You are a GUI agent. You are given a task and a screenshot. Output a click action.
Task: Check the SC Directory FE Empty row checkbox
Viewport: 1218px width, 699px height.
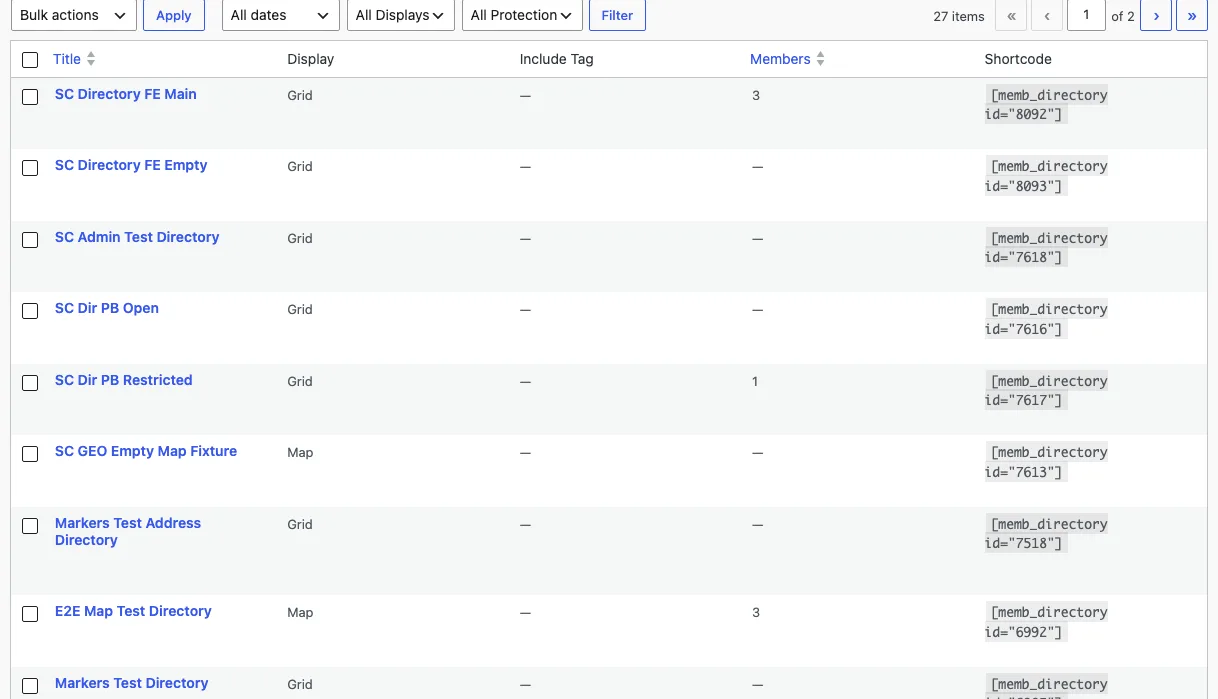pyautogui.click(x=30, y=168)
